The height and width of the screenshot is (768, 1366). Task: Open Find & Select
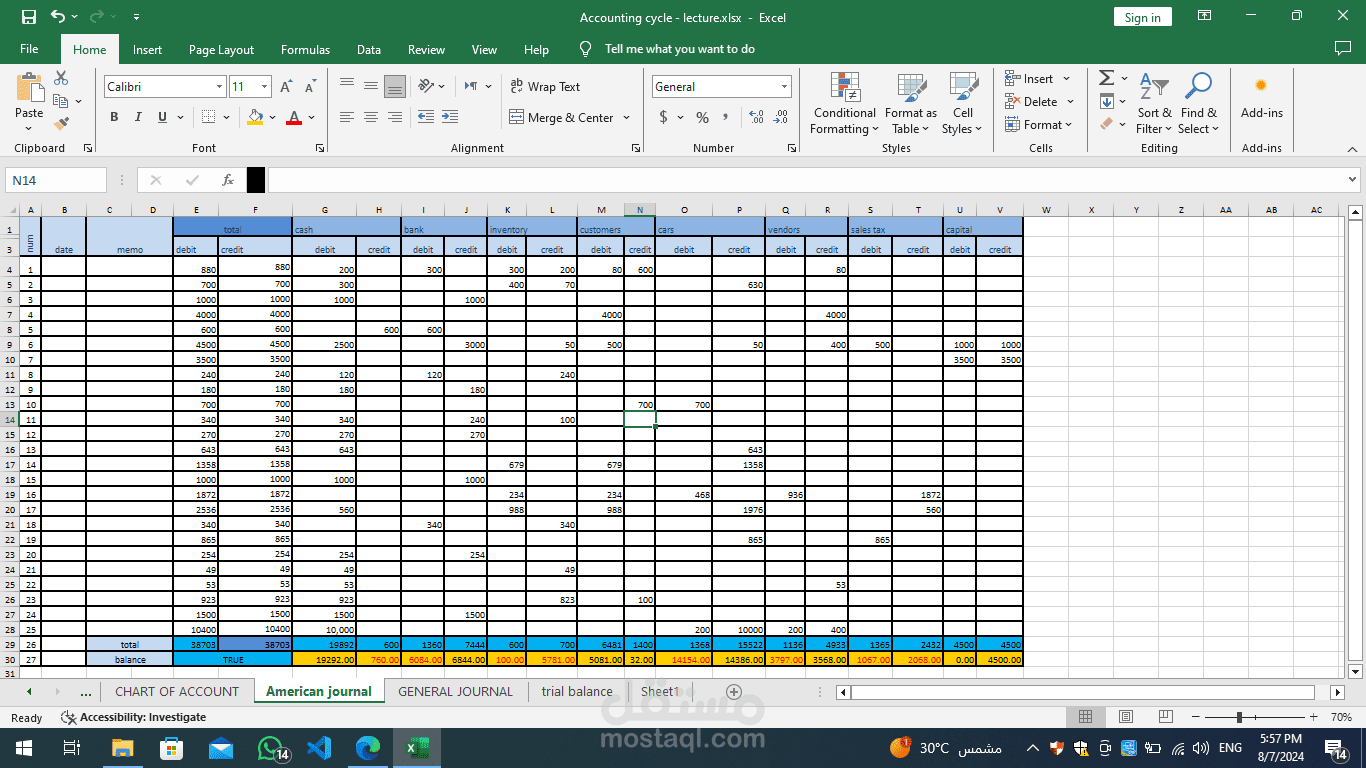(x=1198, y=104)
